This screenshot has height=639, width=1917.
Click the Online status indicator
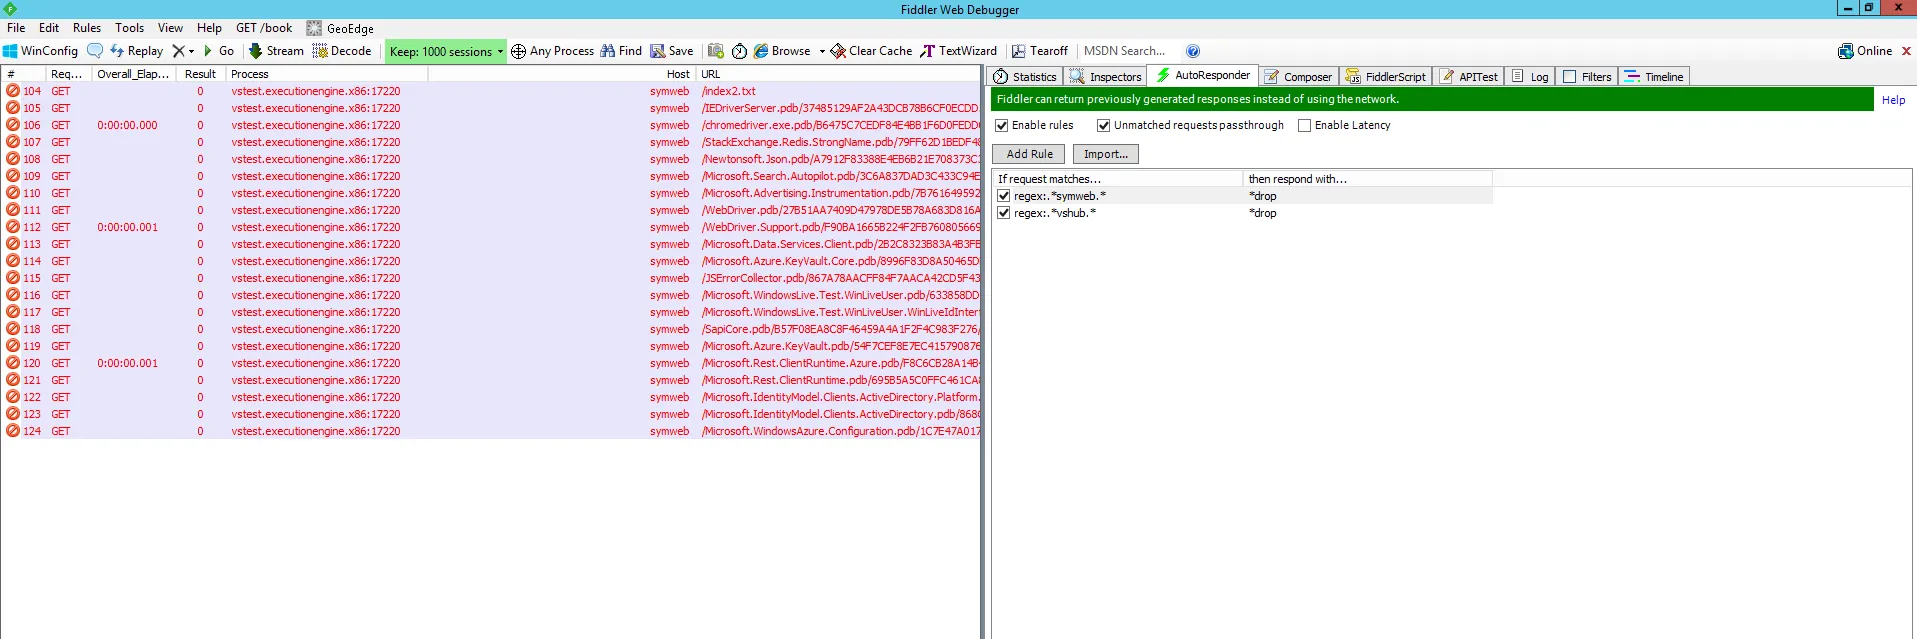coord(1865,51)
